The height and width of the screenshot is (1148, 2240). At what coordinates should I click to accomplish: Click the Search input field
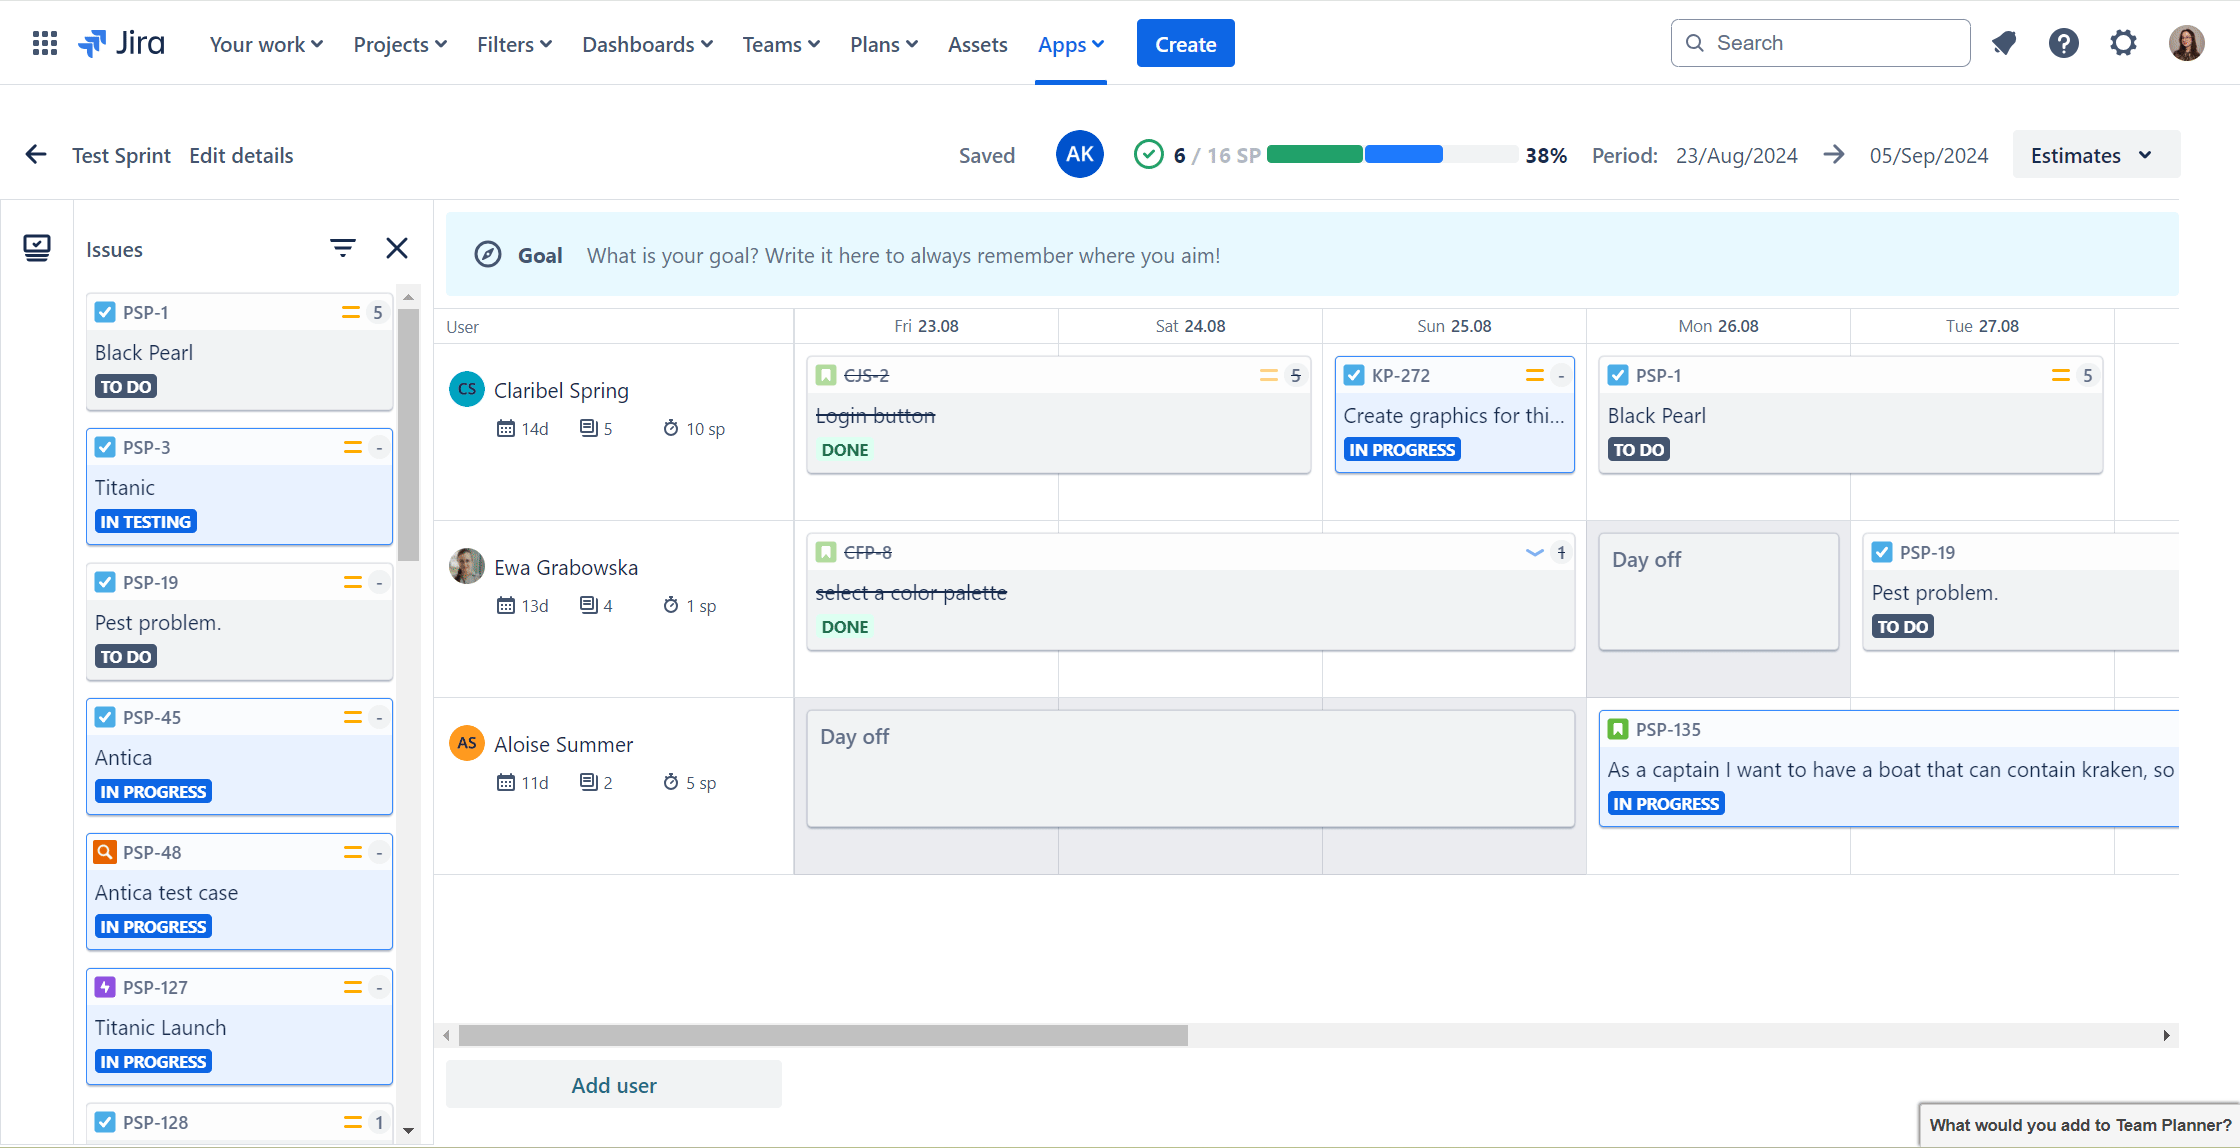1821,43
